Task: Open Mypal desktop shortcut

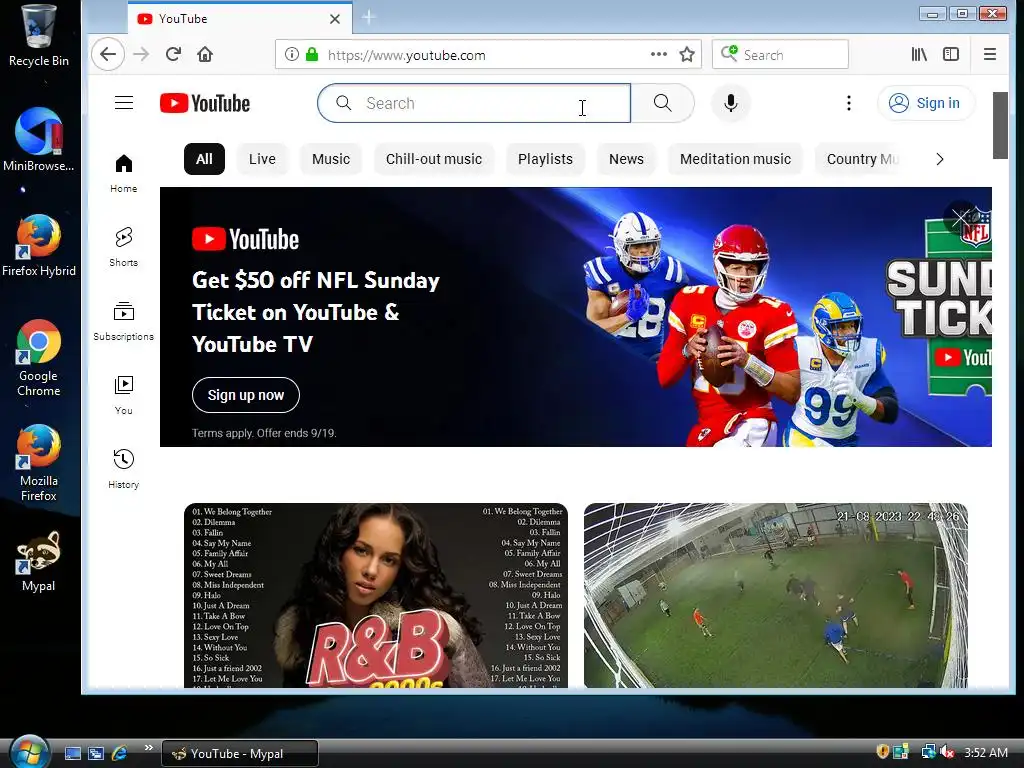Action: 38,561
